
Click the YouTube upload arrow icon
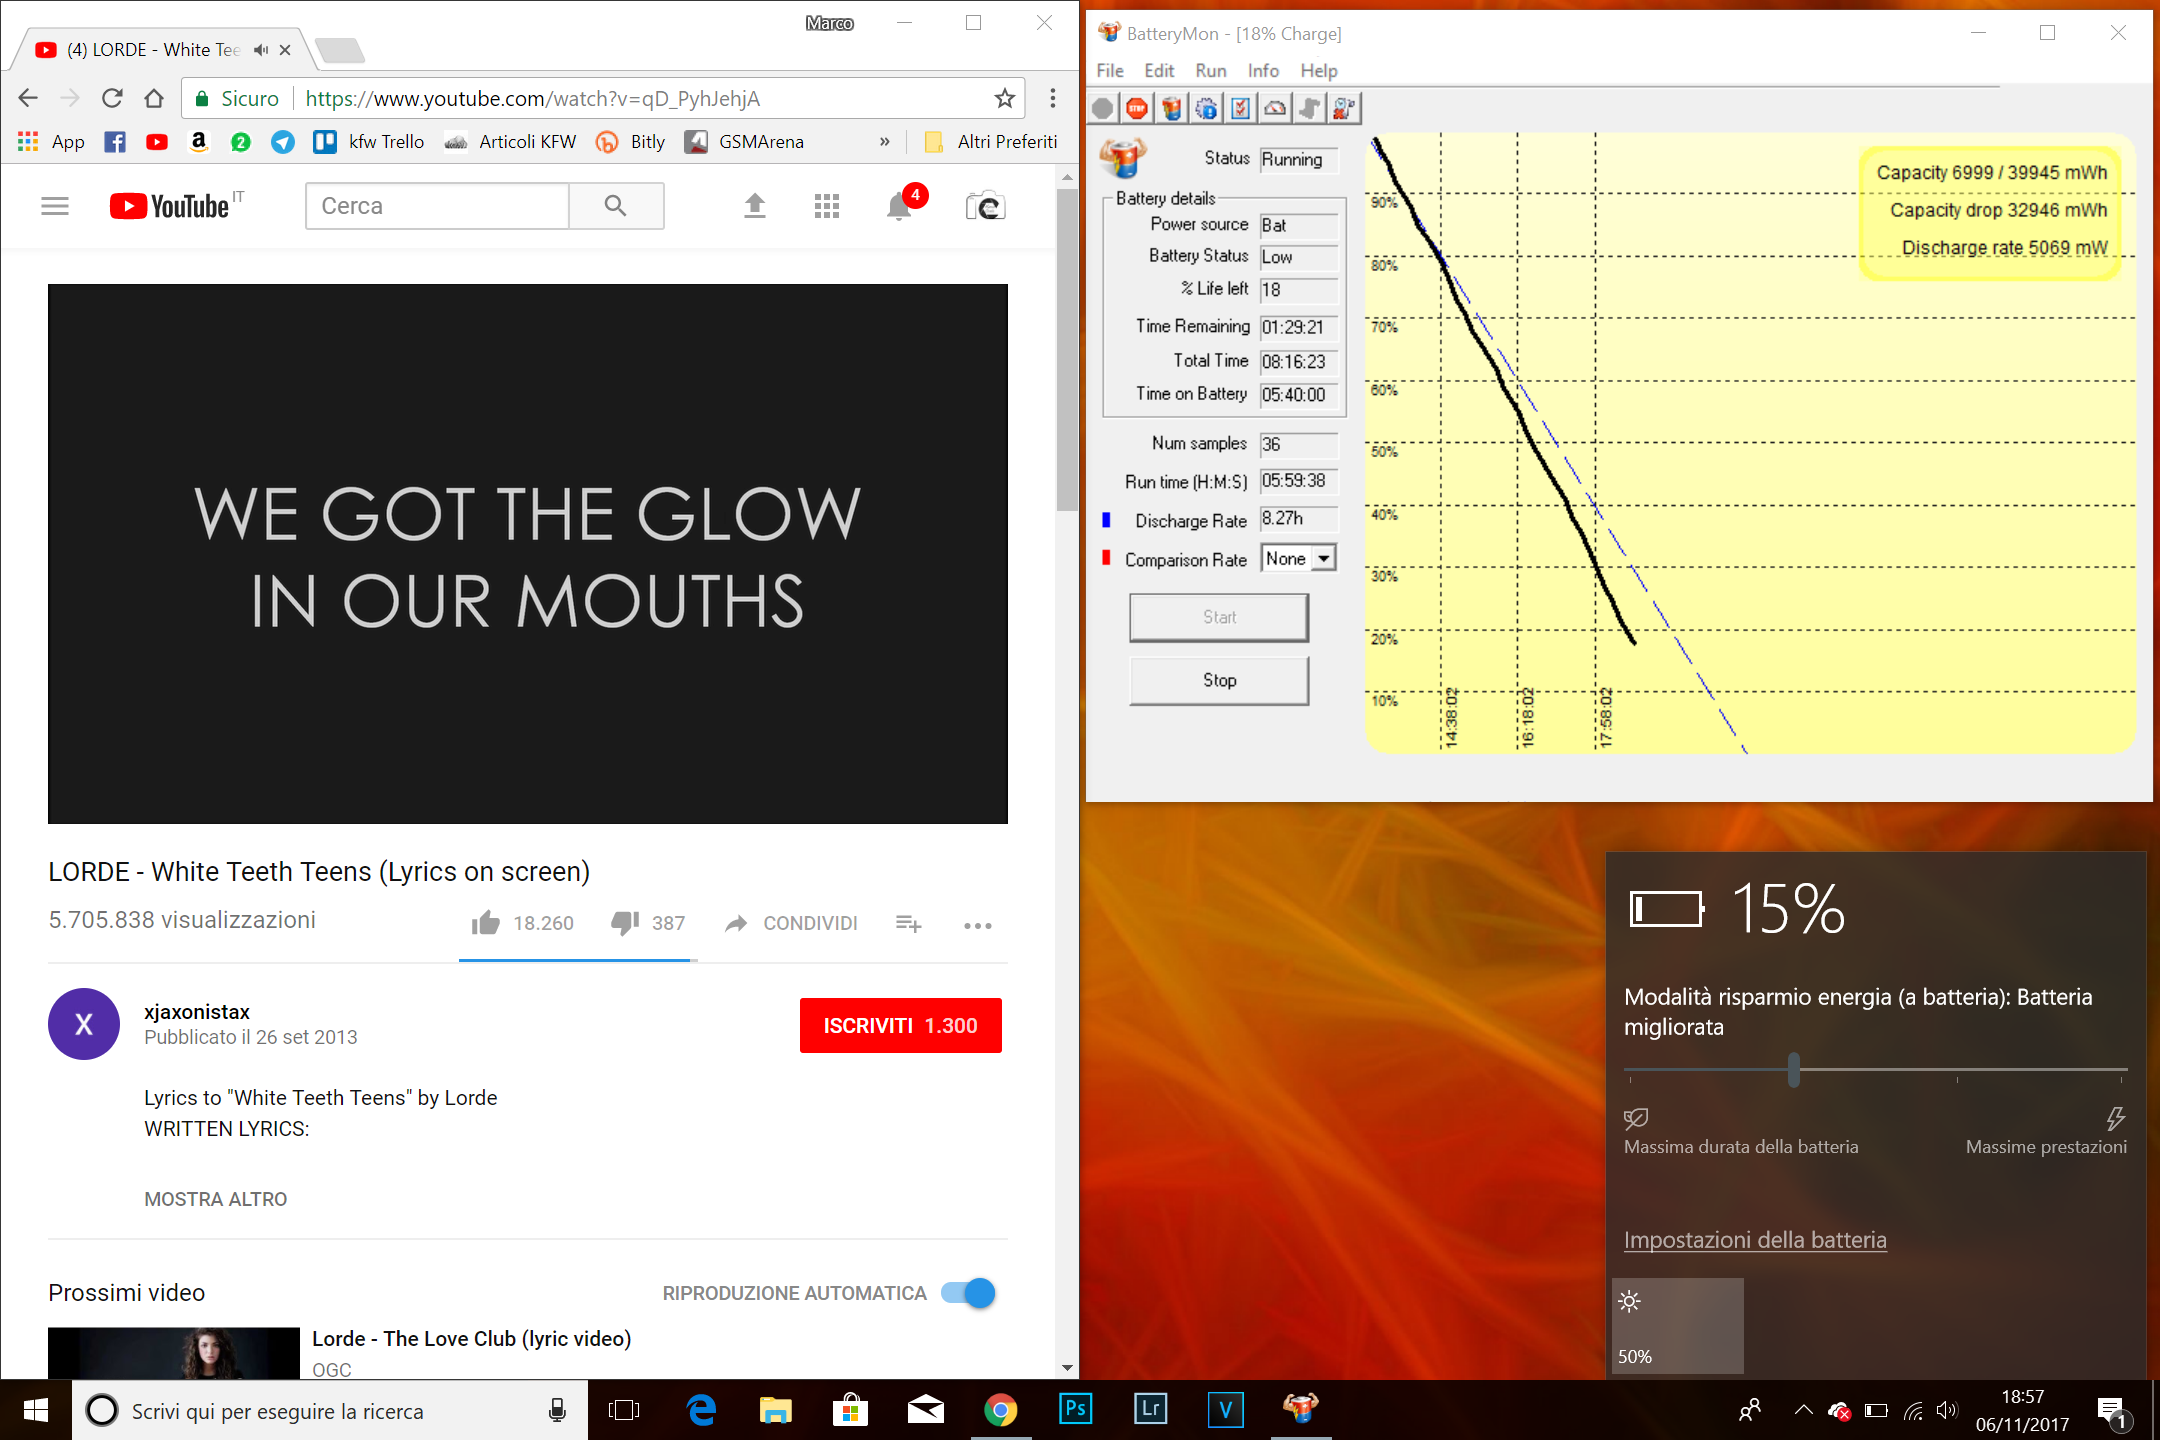tap(755, 206)
